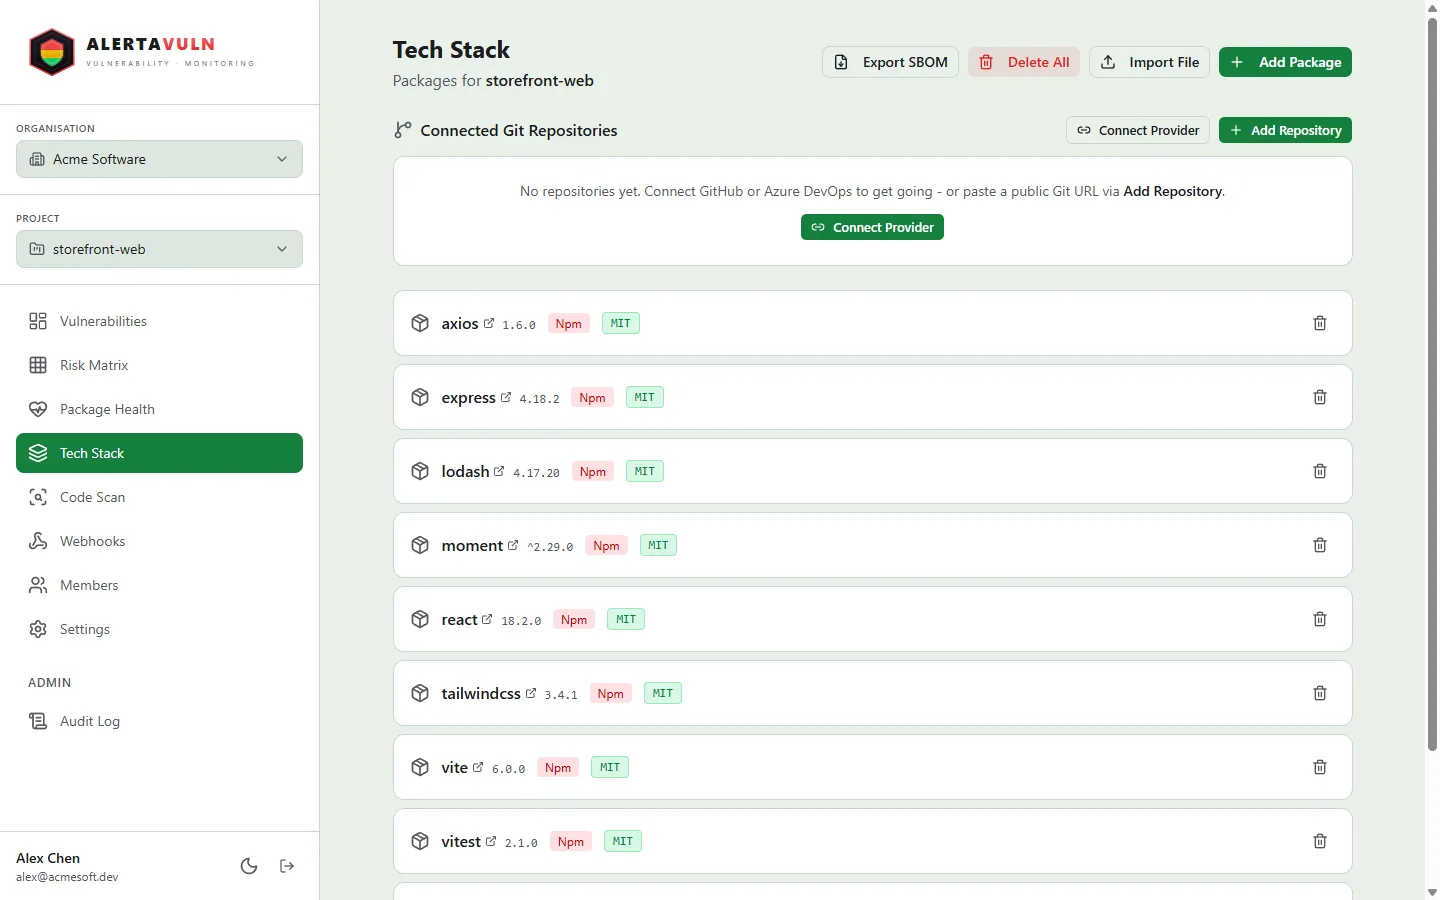Open the storefront-web project dropdown

point(159,249)
